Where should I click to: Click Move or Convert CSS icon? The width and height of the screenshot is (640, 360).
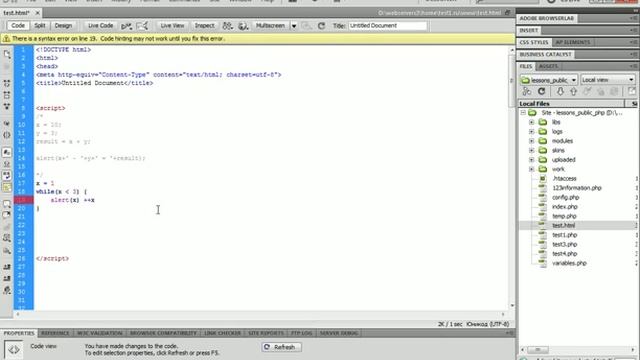click(x=7, y=251)
